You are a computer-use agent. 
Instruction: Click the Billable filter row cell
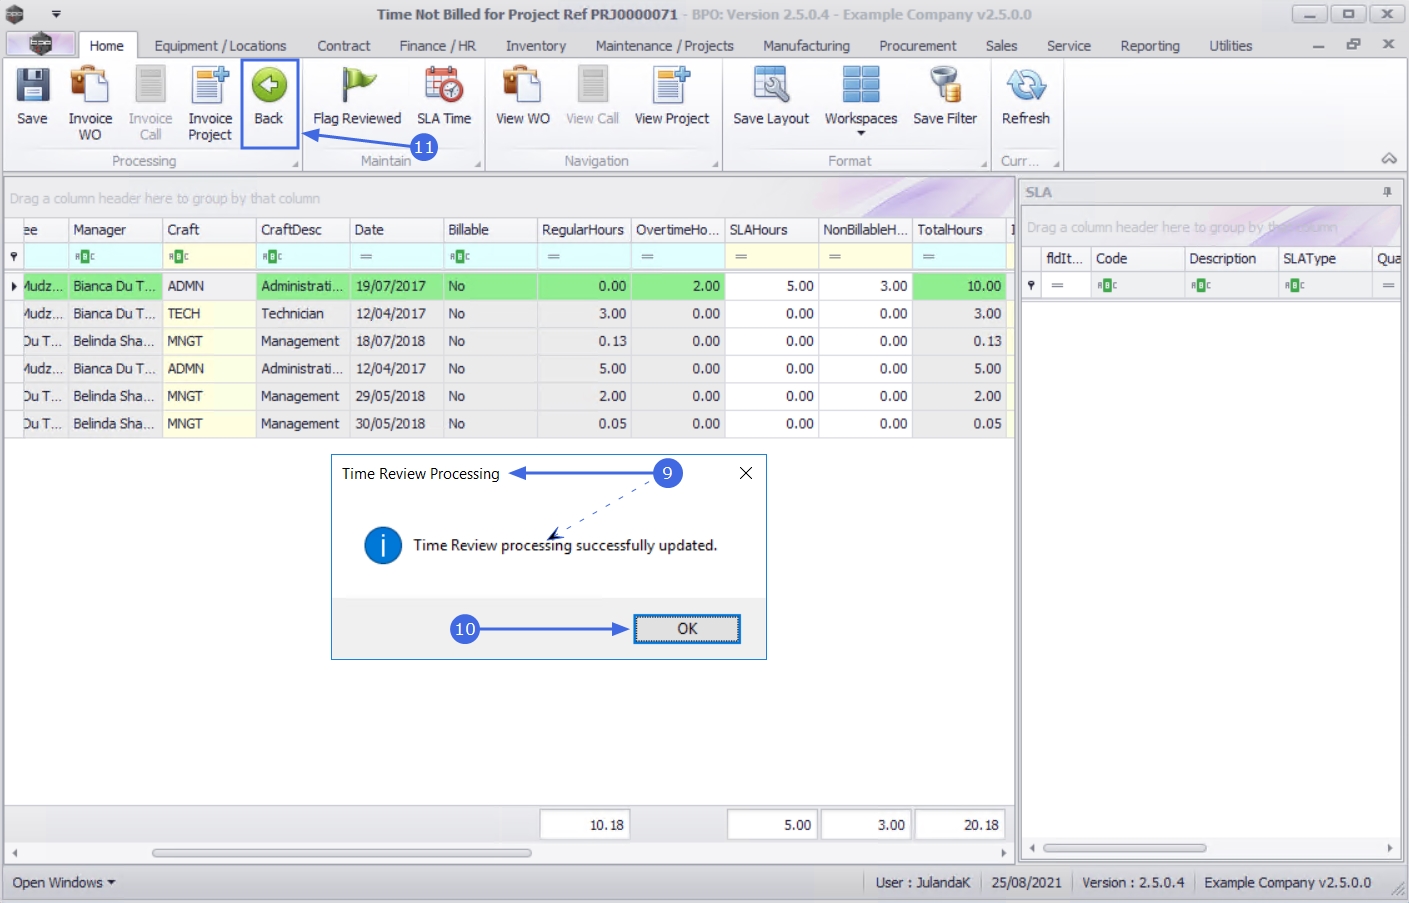(490, 257)
